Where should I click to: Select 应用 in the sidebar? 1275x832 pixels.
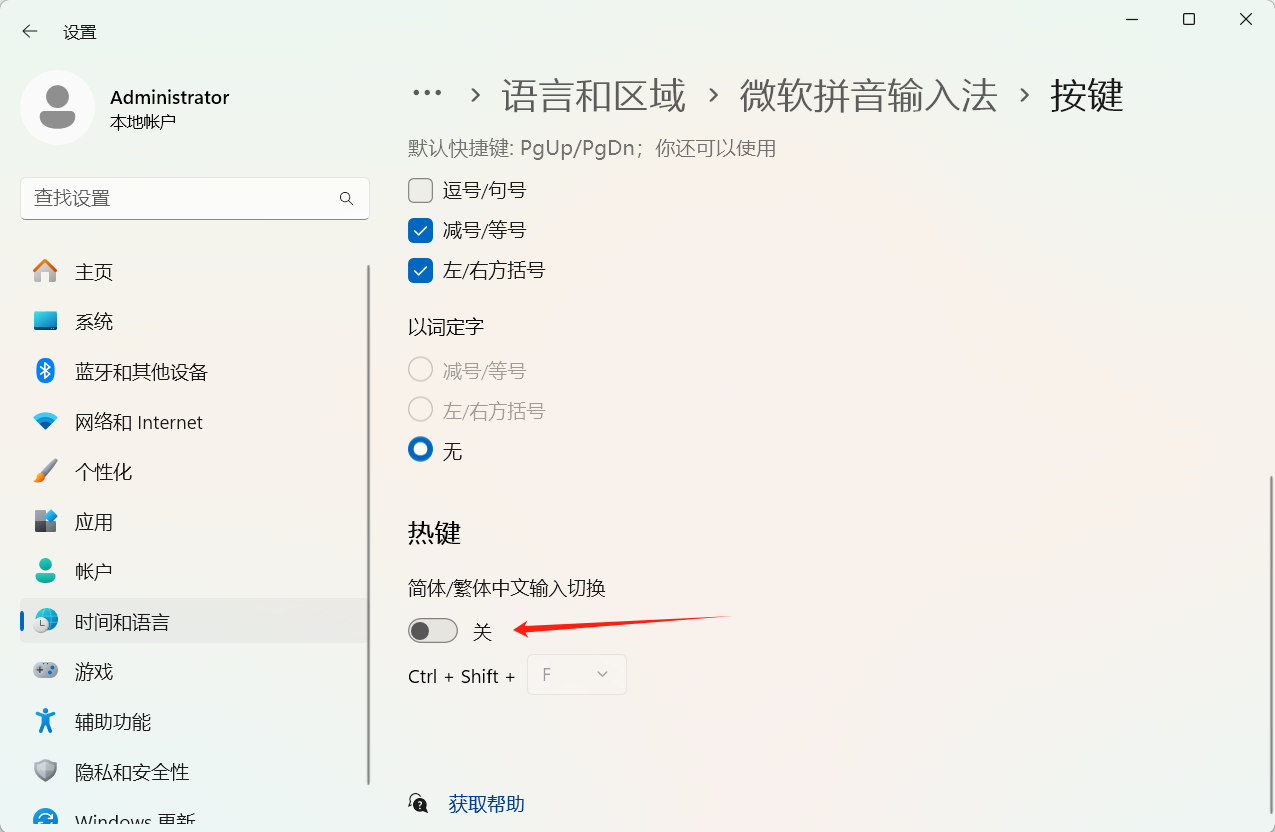194,522
